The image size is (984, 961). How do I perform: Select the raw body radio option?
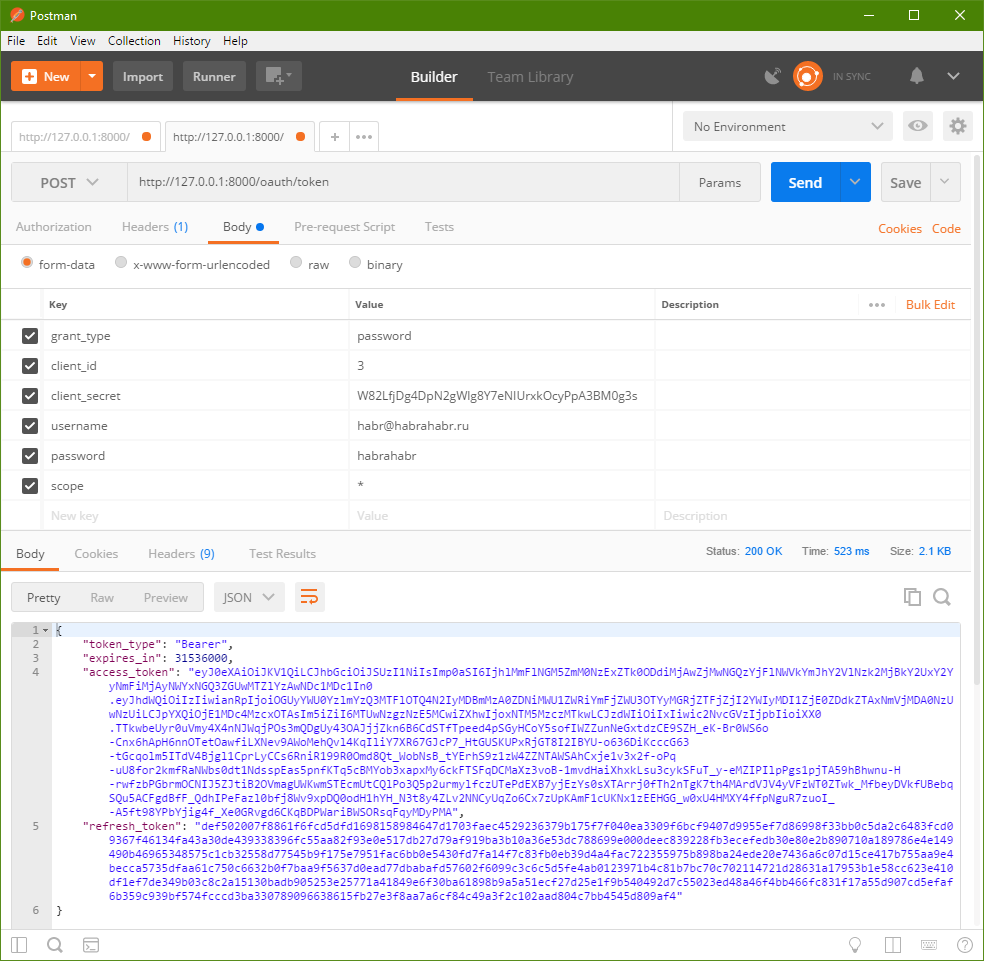coord(296,262)
